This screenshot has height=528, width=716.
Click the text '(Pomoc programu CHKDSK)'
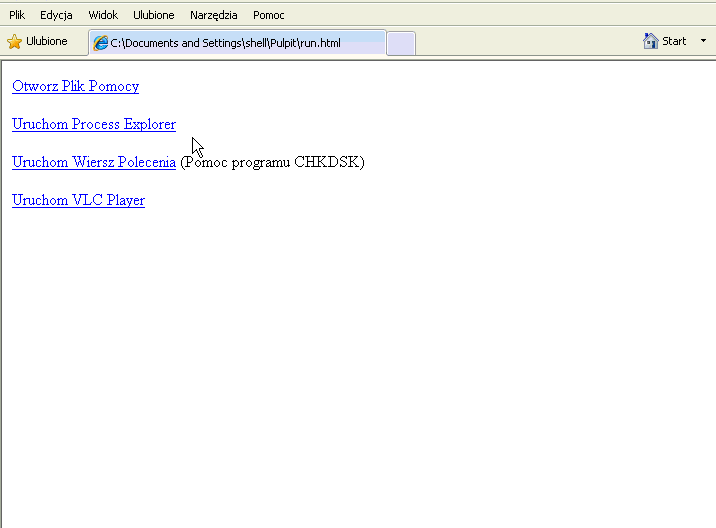[272, 162]
